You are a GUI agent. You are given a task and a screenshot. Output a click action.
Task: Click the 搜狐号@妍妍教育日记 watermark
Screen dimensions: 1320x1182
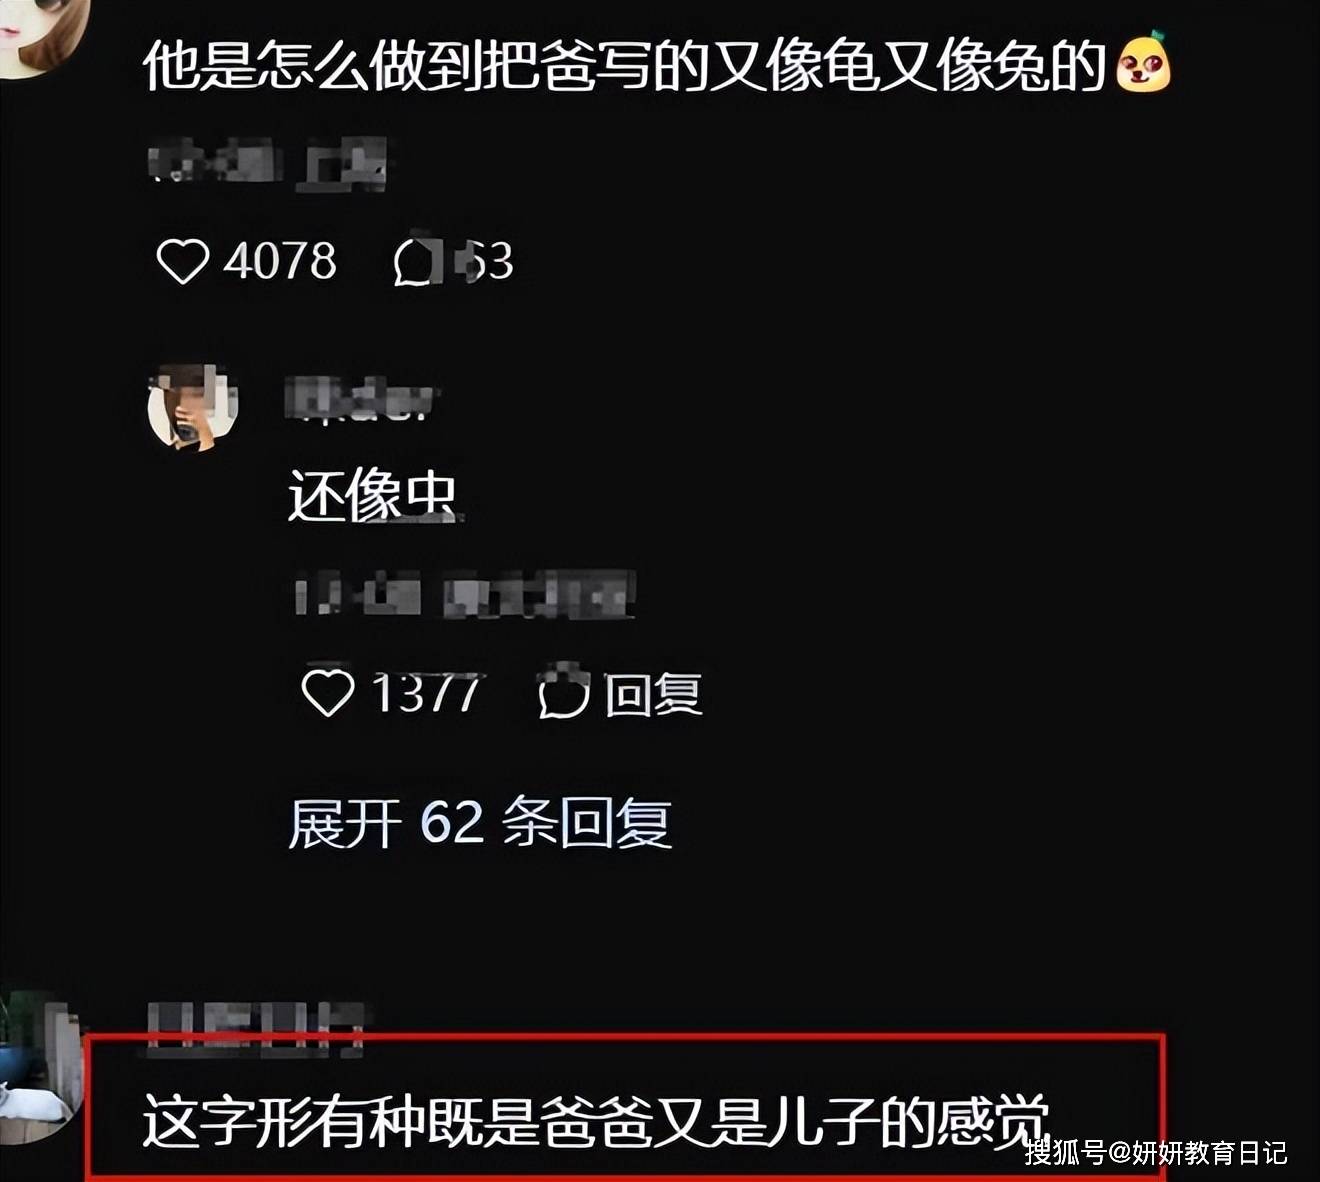1155,1152
